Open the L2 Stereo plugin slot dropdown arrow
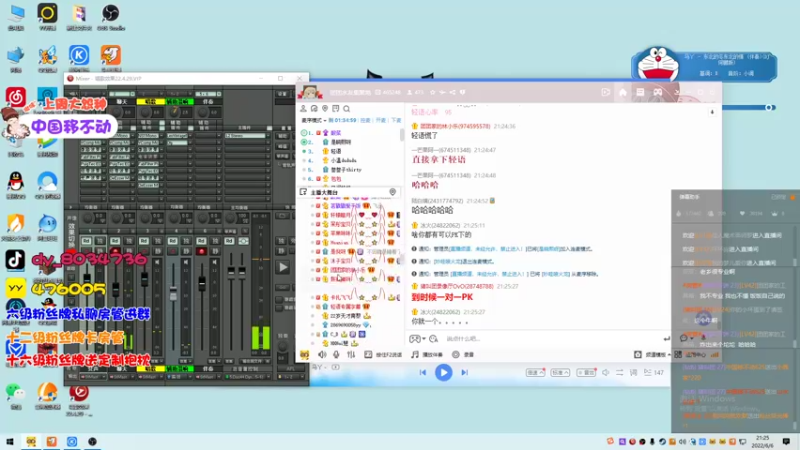800x450 pixels. (x=267, y=136)
